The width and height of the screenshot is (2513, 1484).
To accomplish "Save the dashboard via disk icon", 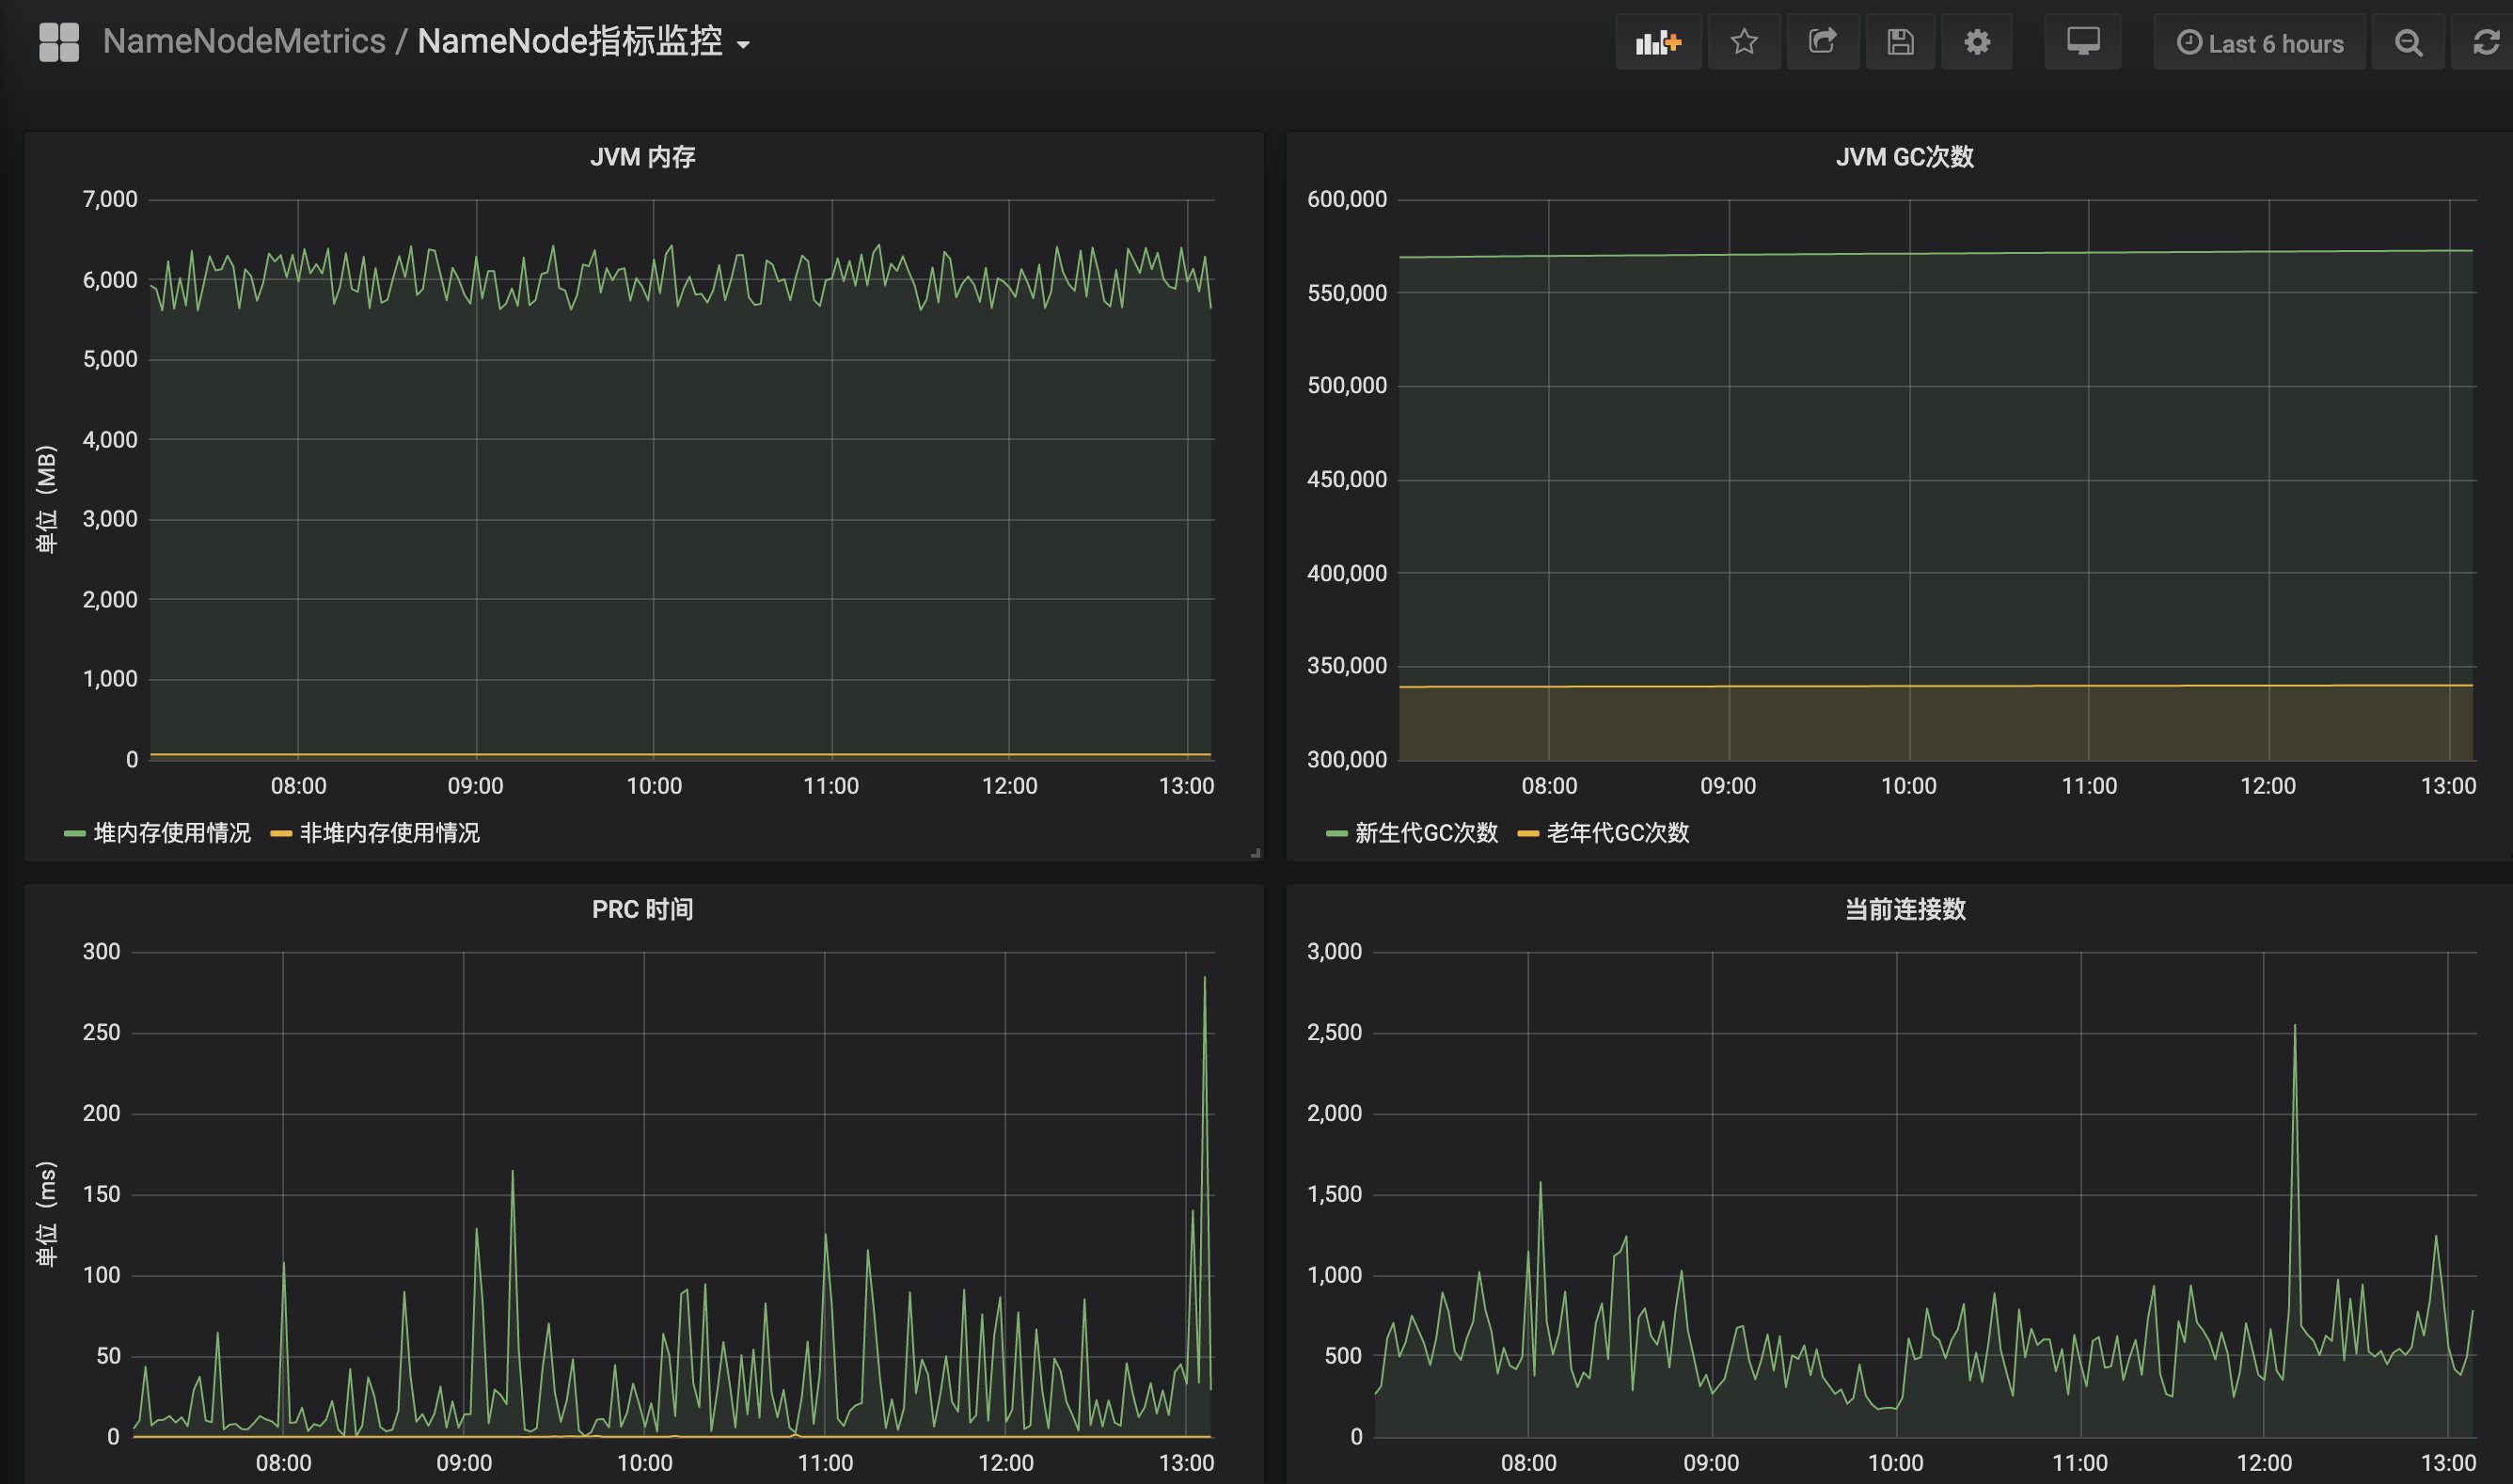I will click(1899, 42).
